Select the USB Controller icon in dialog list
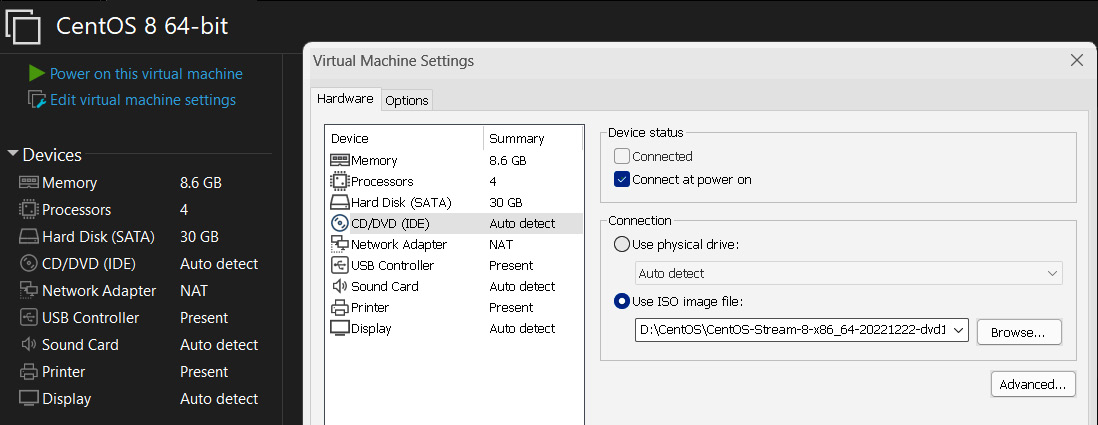Viewport: 1098px width, 425px height. coord(340,265)
